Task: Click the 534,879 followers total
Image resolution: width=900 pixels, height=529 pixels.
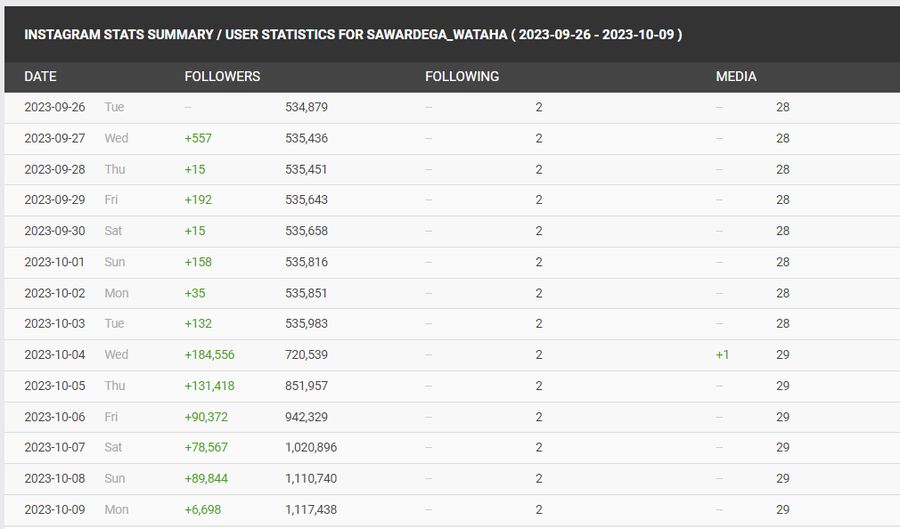Action: click(x=307, y=107)
